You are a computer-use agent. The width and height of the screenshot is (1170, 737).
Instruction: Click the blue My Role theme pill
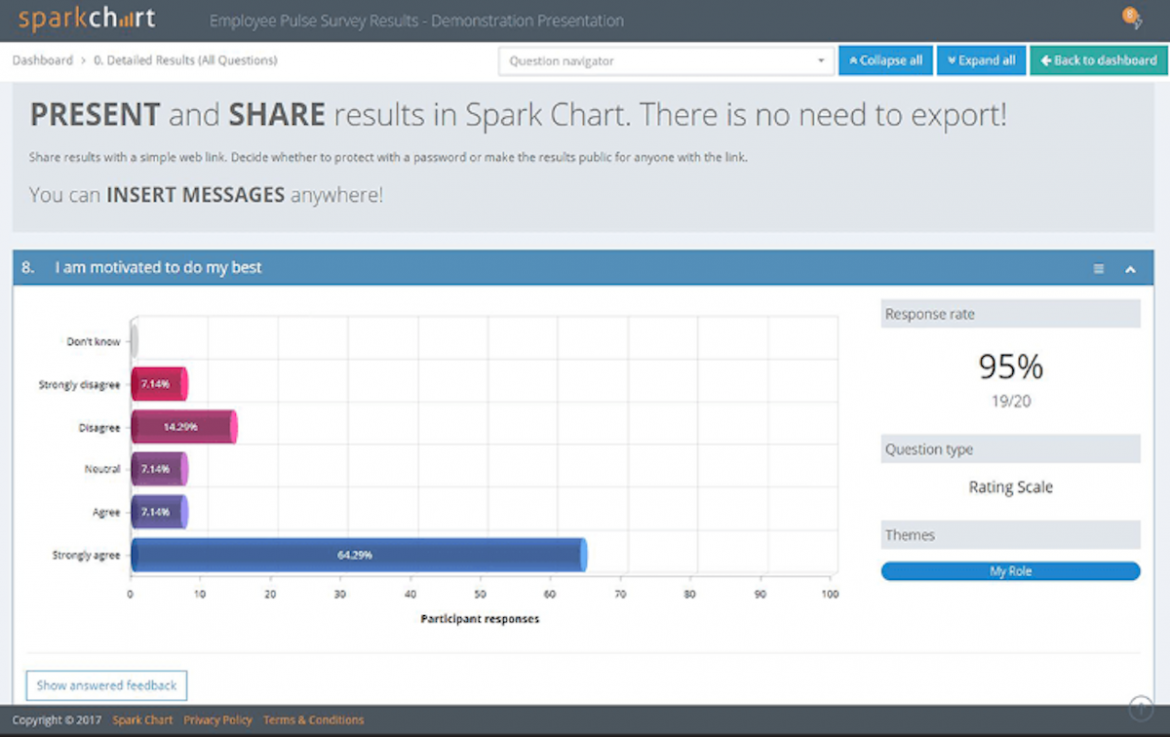point(1009,570)
